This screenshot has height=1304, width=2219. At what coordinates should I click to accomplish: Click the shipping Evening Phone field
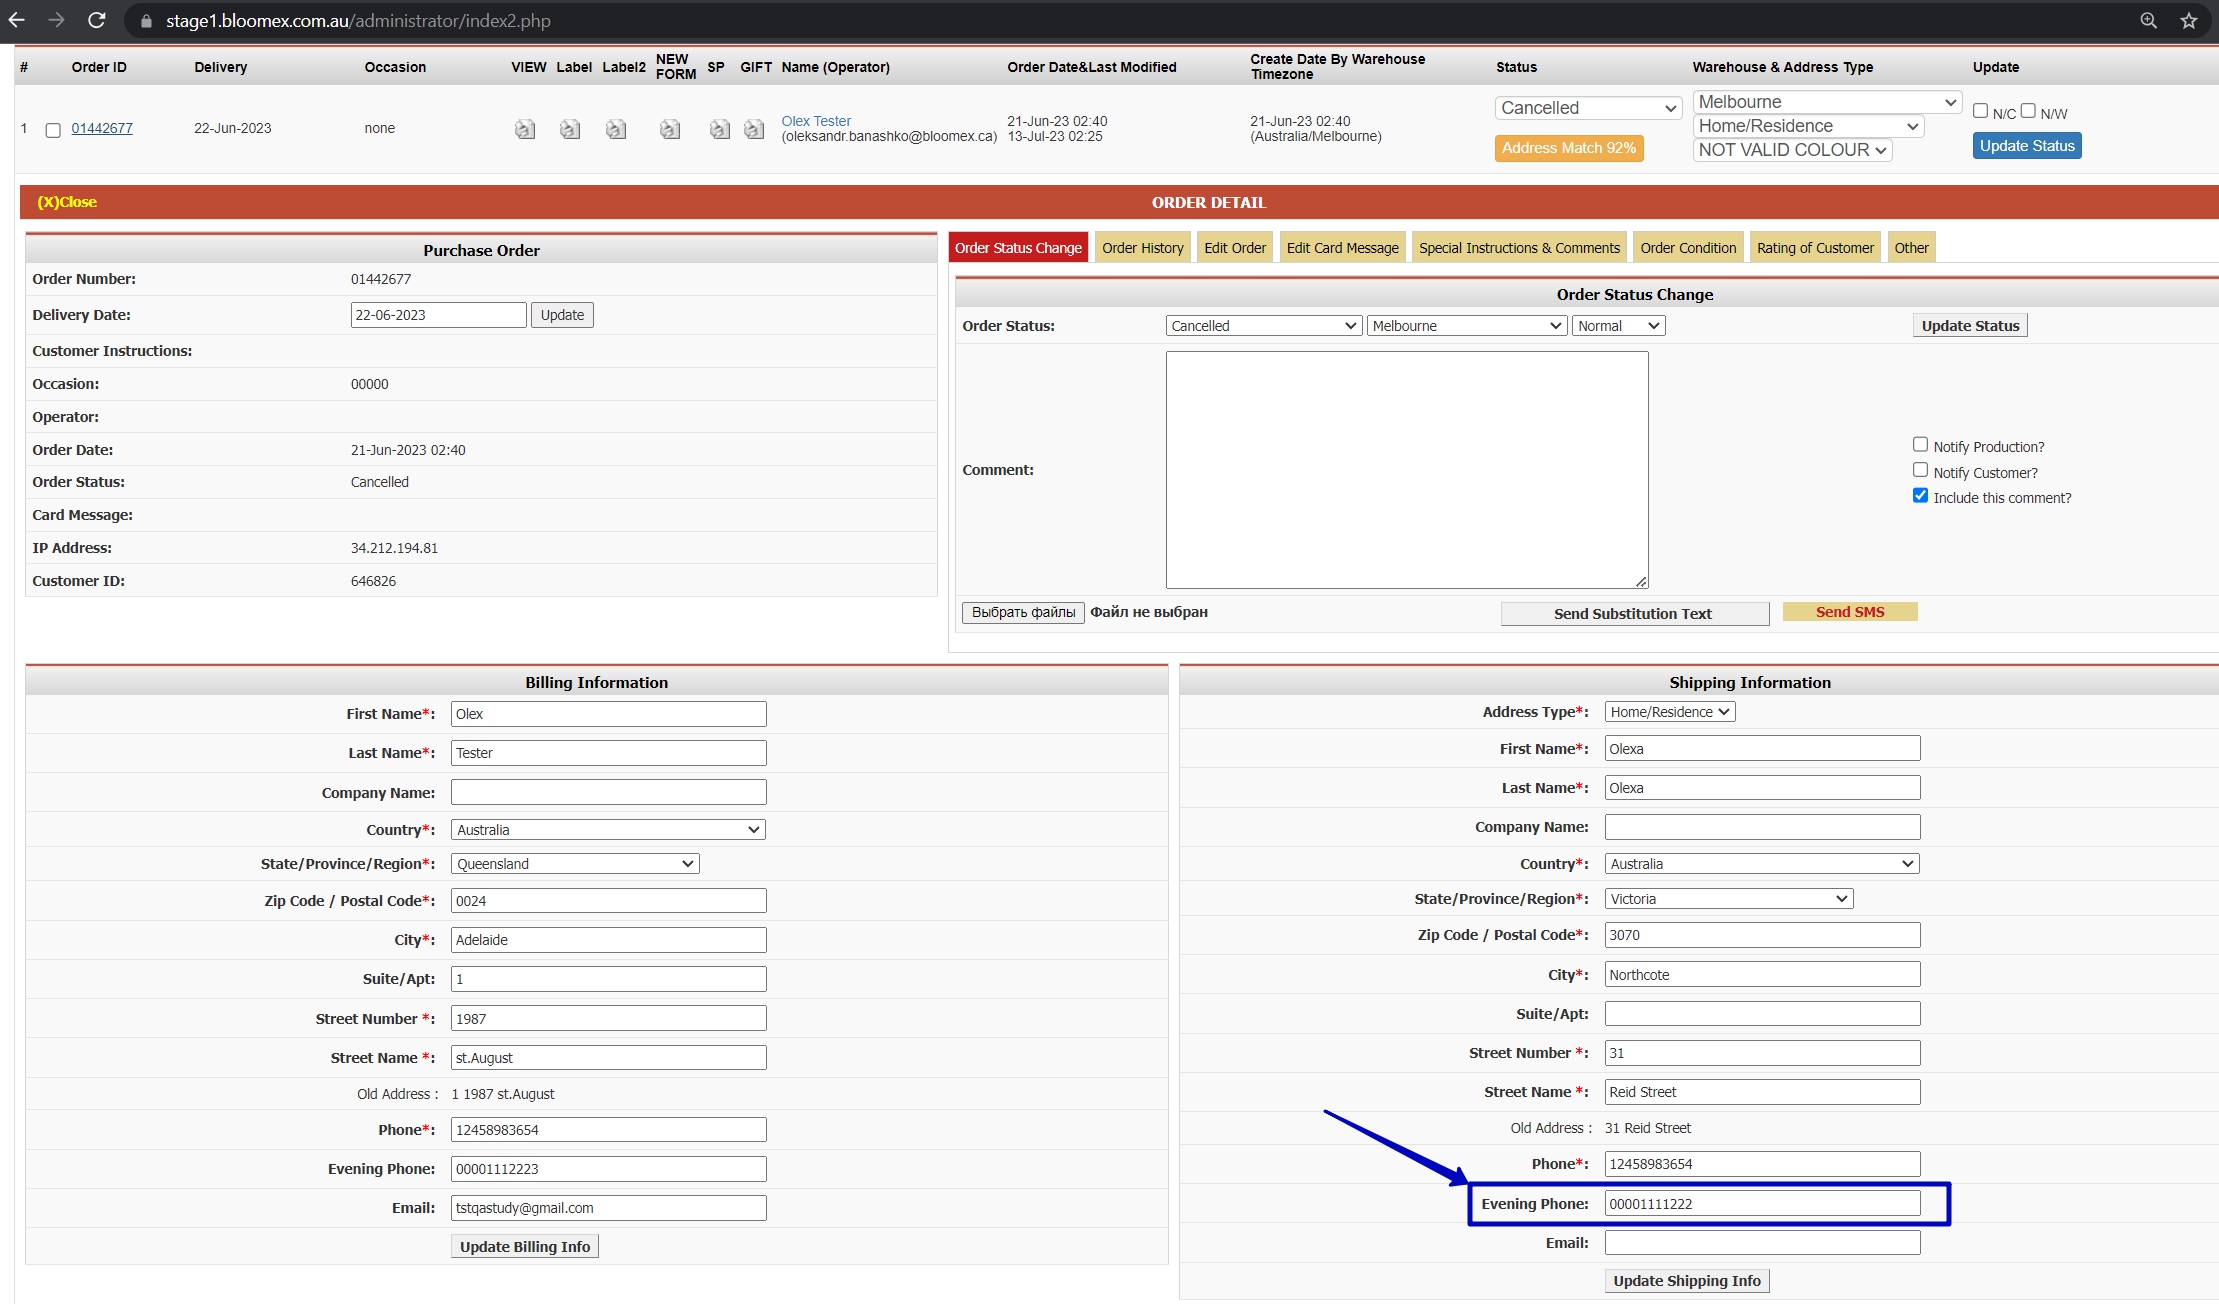pyautogui.click(x=1762, y=1204)
